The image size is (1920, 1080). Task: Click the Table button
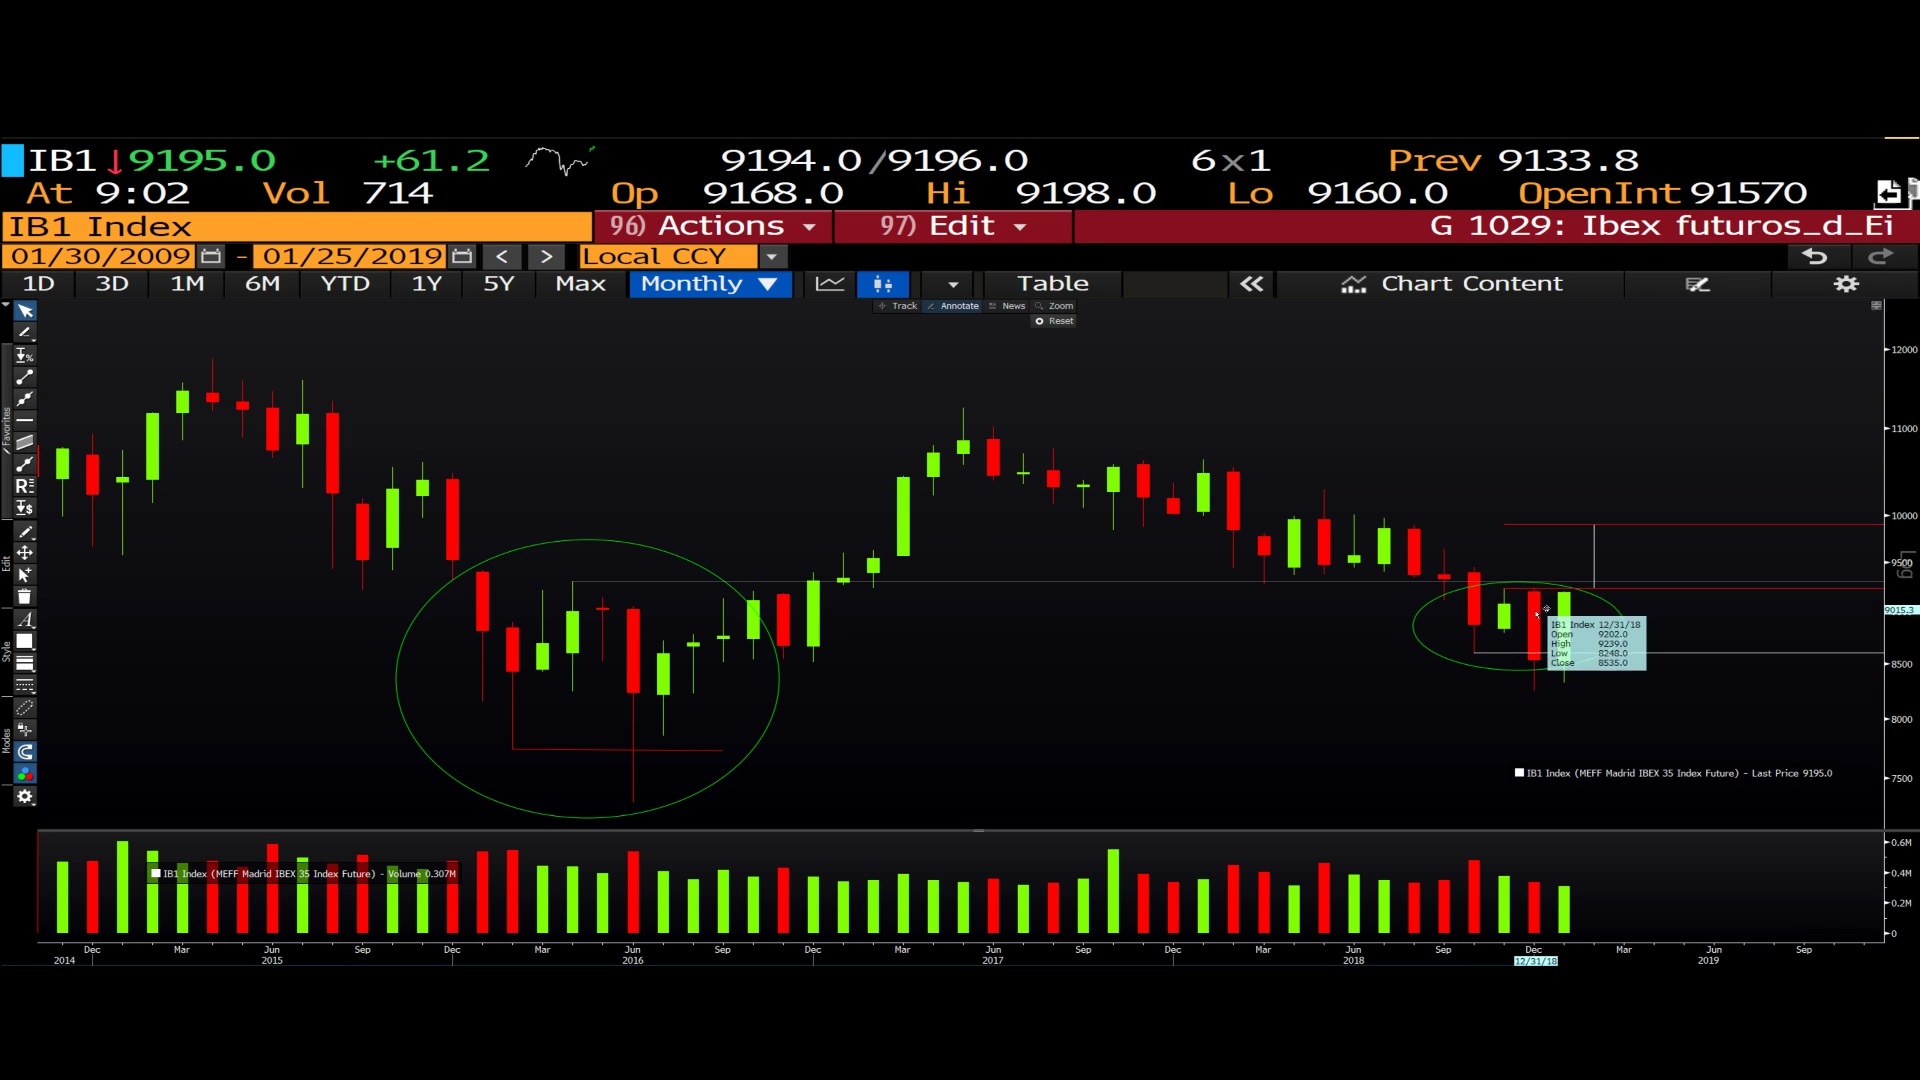tap(1052, 284)
